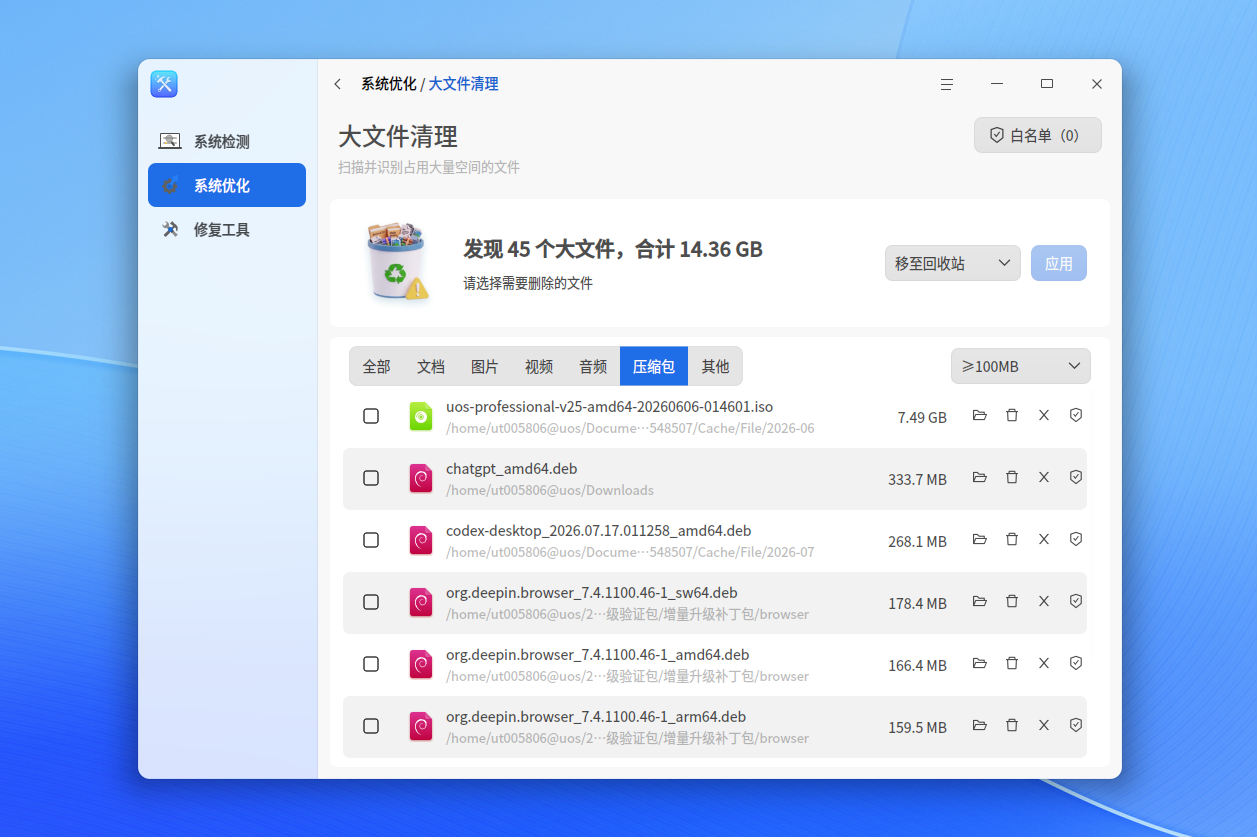Click trash icon for chatgpt_amd64.deb

click(1012, 477)
